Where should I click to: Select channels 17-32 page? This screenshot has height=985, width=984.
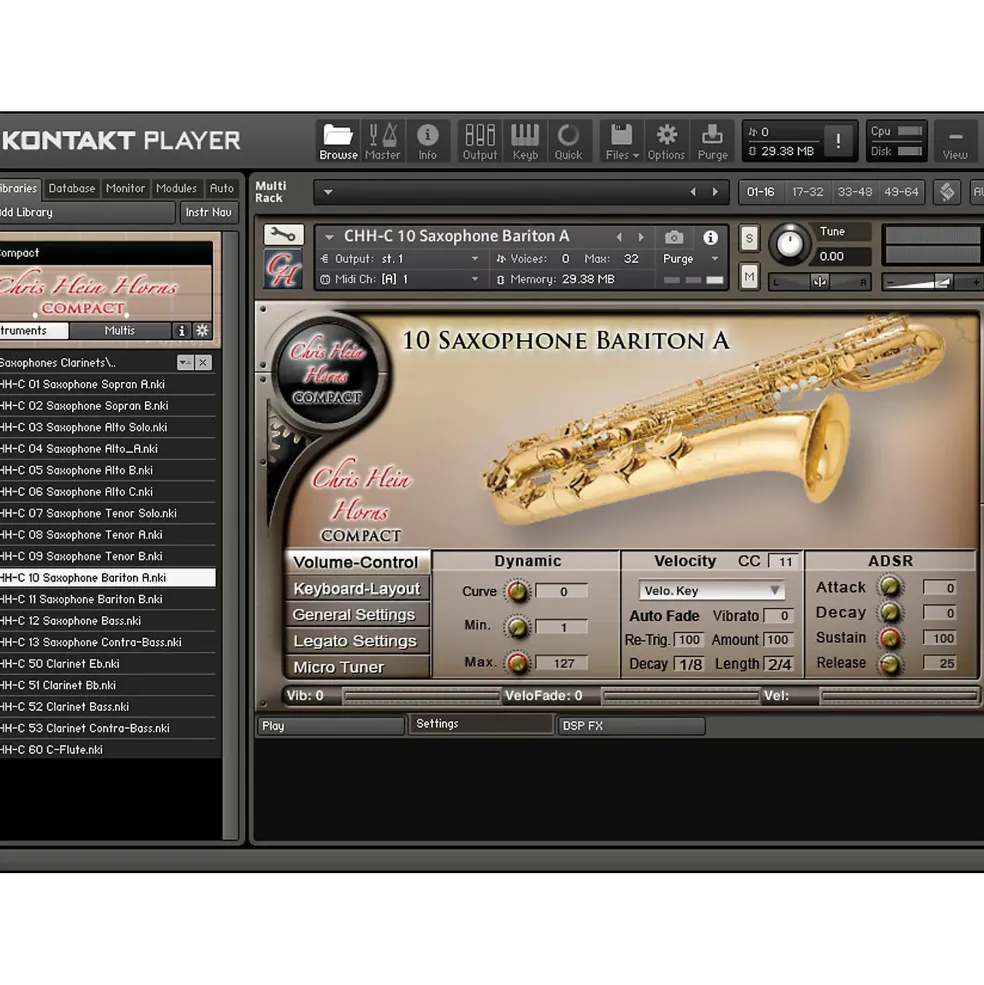tap(807, 192)
